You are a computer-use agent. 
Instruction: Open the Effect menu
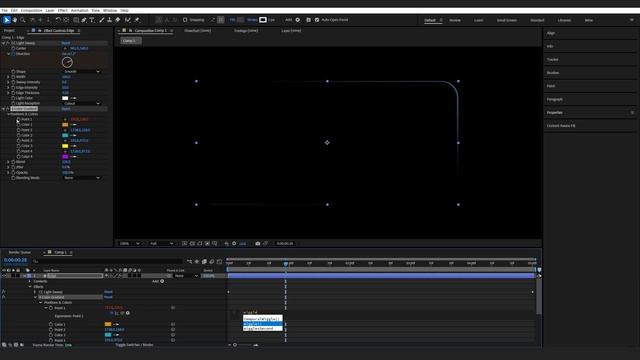click(x=62, y=10)
